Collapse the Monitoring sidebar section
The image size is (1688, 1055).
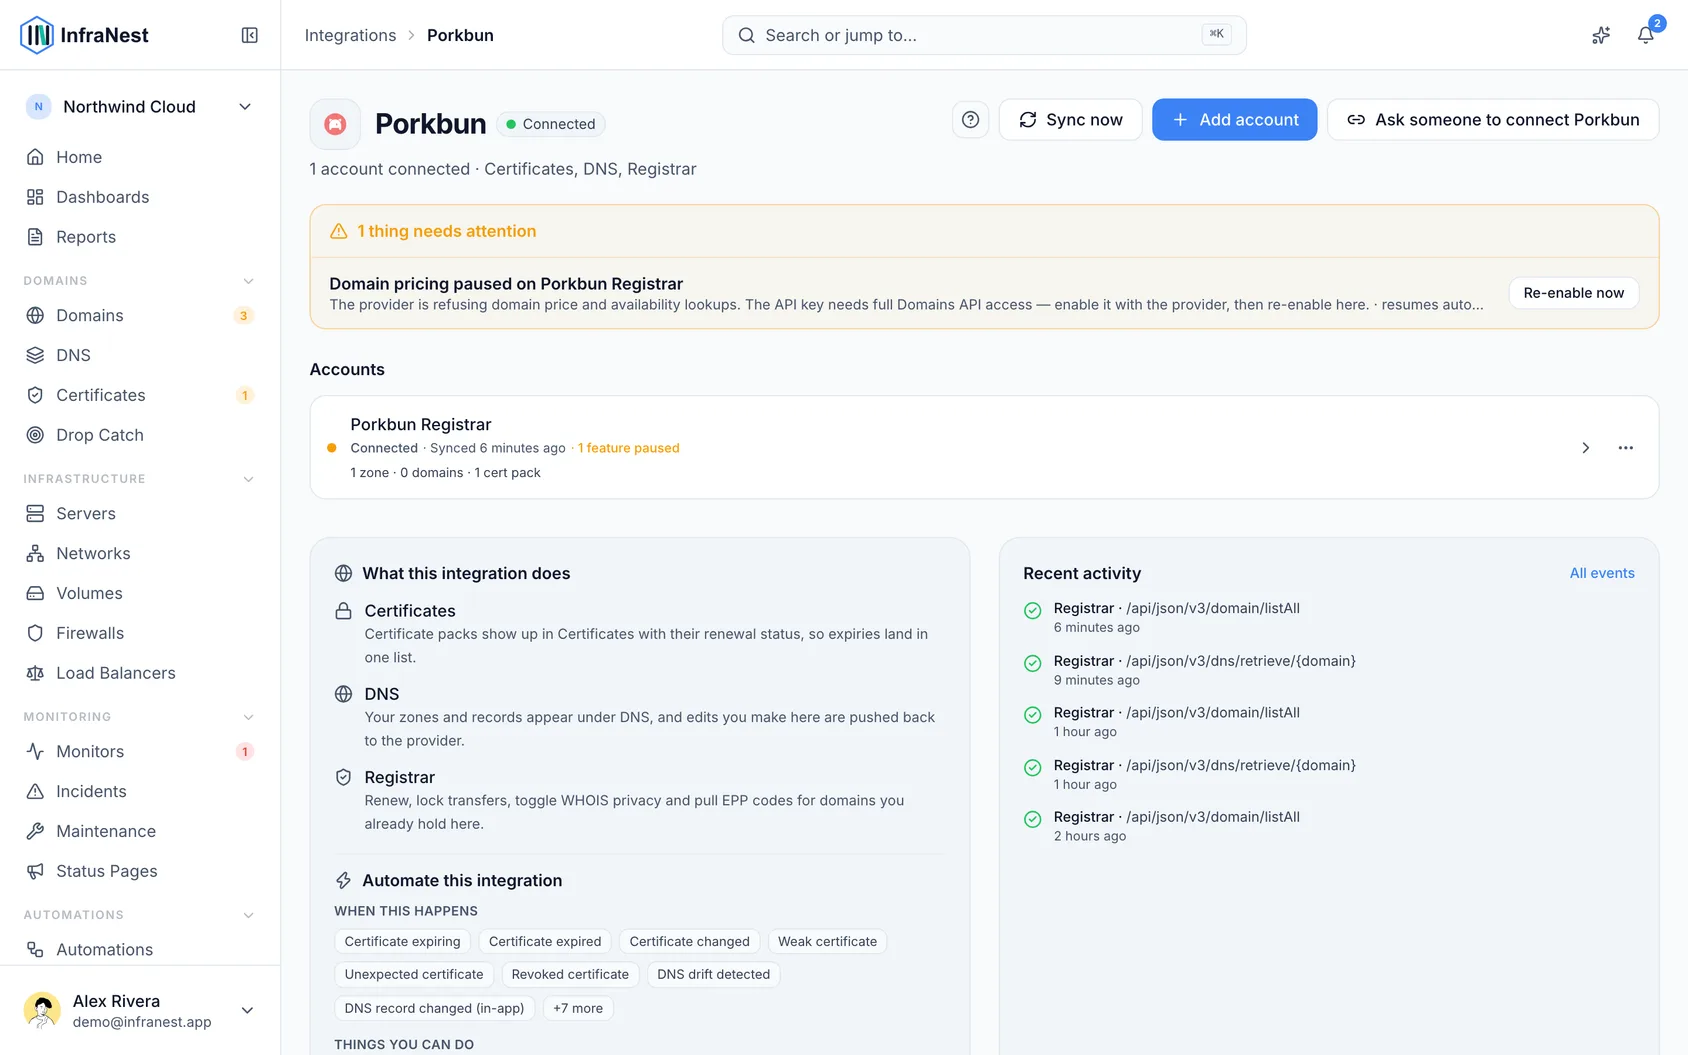click(x=249, y=717)
